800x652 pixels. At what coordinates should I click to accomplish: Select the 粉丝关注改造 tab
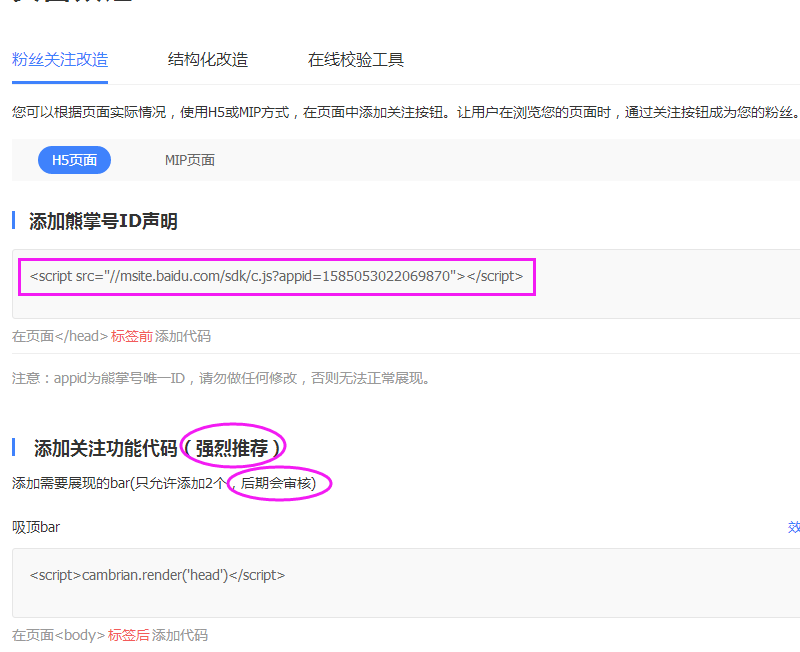tap(60, 60)
